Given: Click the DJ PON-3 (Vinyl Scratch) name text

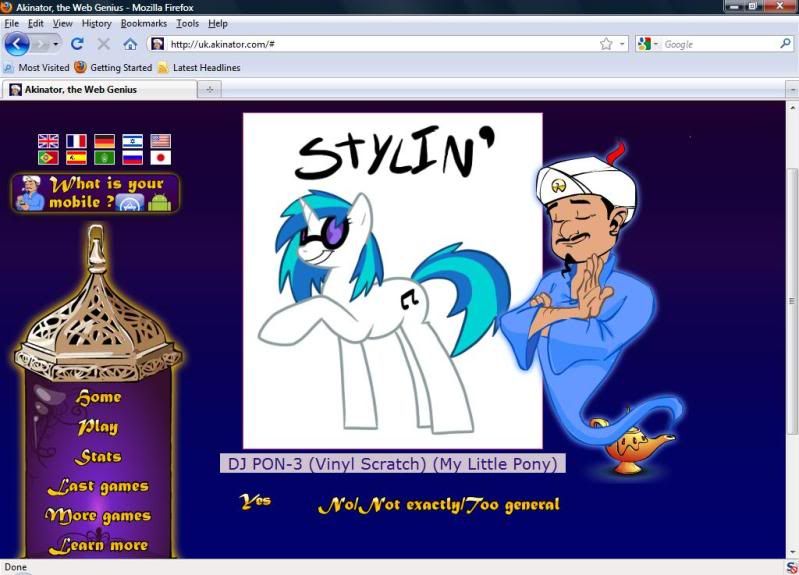Looking at the screenshot, I should click(x=392, y=463).
